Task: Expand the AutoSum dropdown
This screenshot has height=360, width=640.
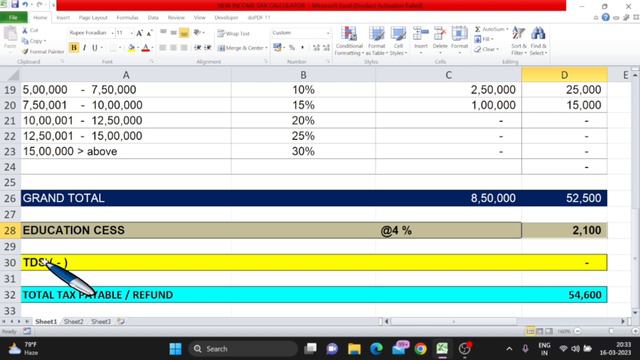Action: 507,29
